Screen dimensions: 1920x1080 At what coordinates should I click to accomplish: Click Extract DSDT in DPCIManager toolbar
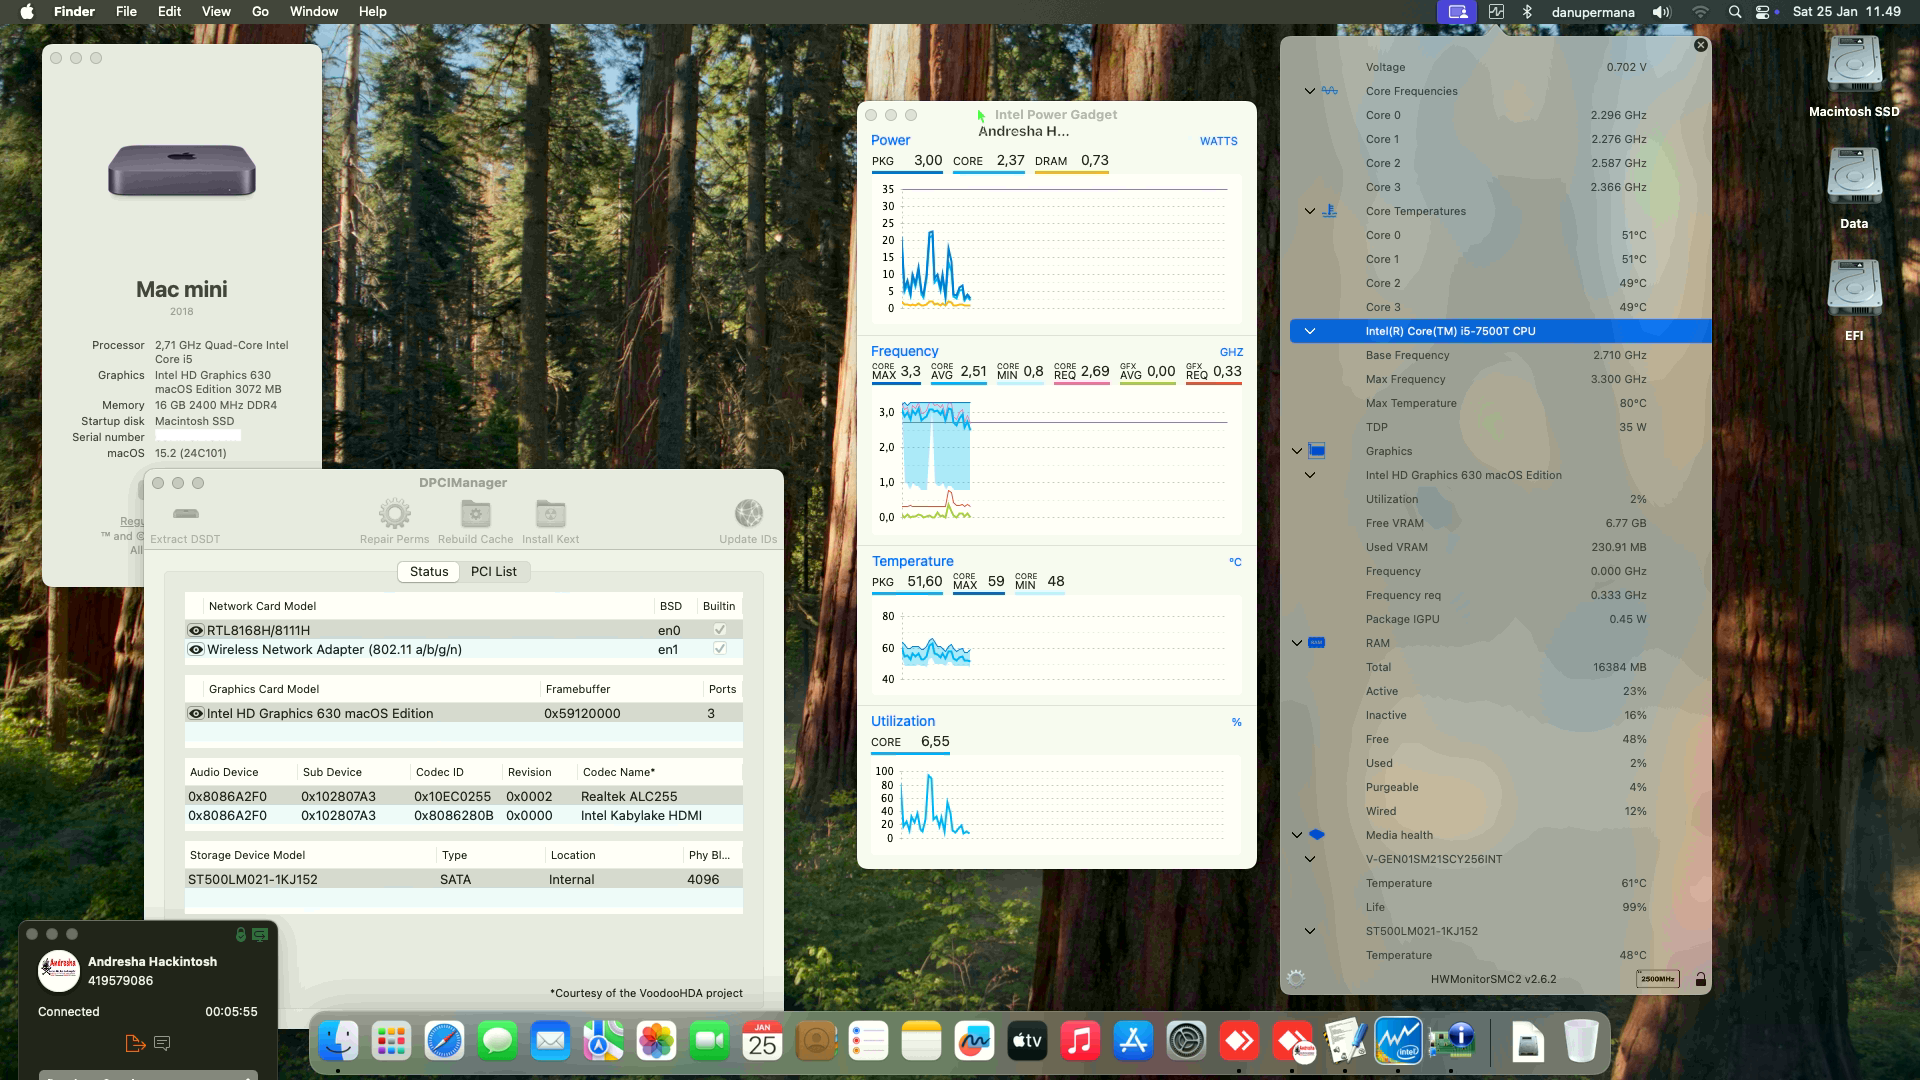[x=184, y=515]
